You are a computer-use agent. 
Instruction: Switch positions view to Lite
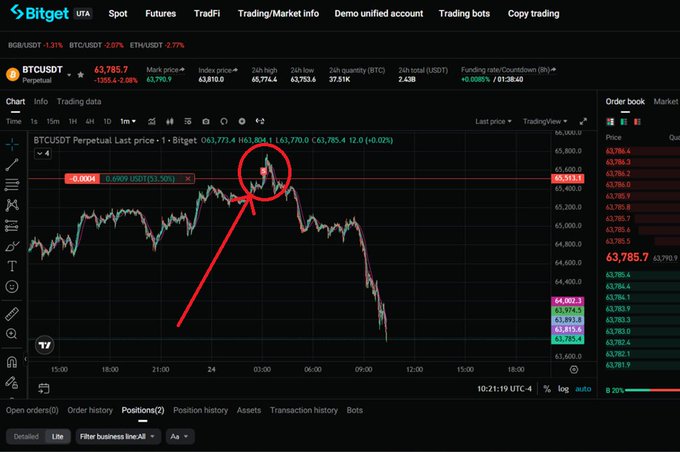tap(58, 436)
